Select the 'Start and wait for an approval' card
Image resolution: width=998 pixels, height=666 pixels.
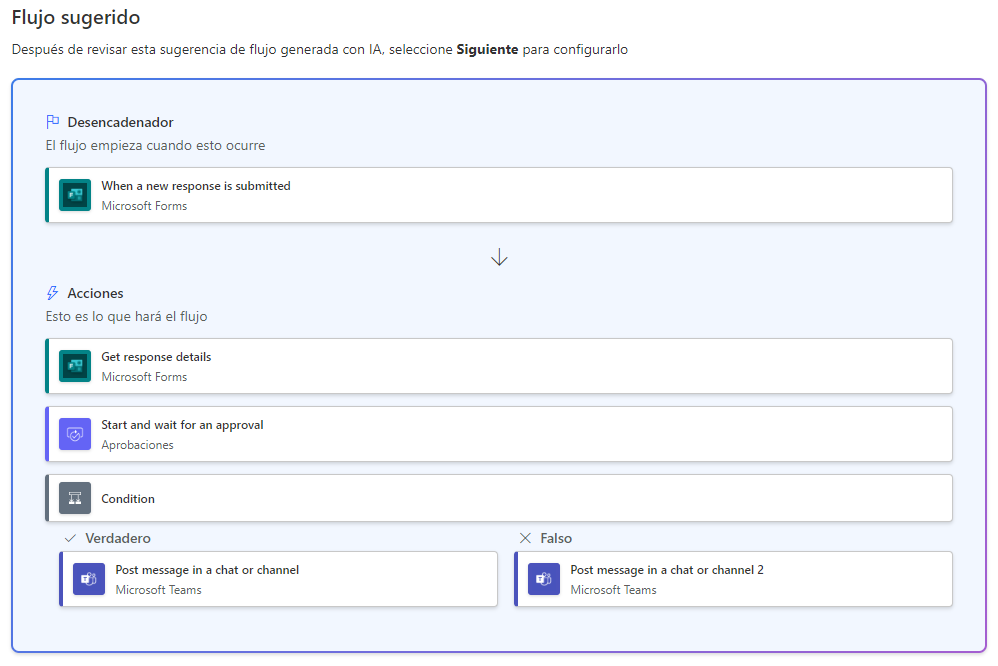coord(499,434)
